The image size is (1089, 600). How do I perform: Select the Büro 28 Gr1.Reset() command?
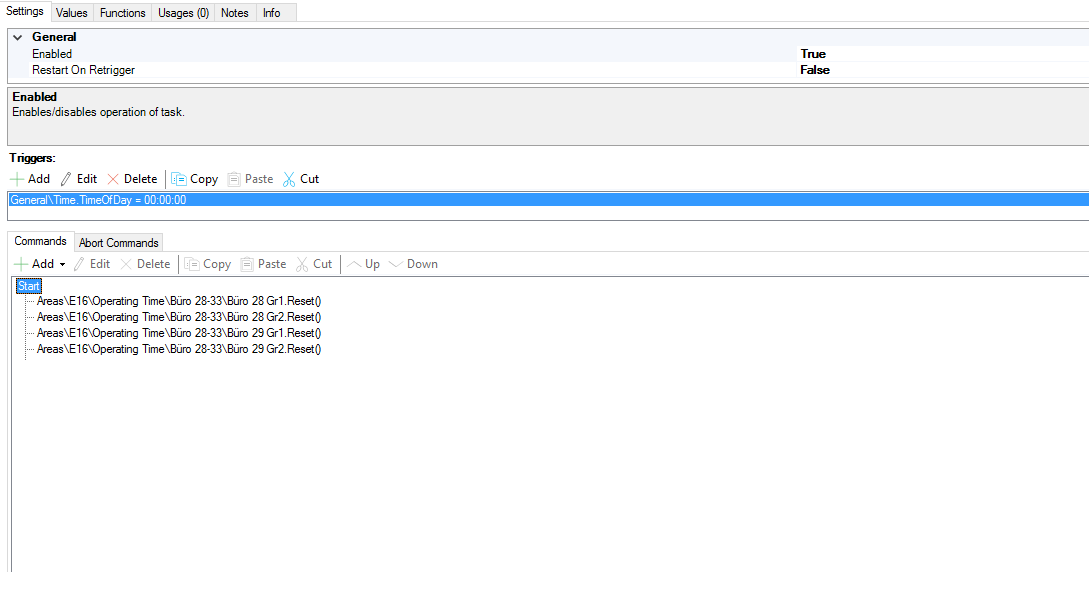pyautogui.click(x=179, y=301)
